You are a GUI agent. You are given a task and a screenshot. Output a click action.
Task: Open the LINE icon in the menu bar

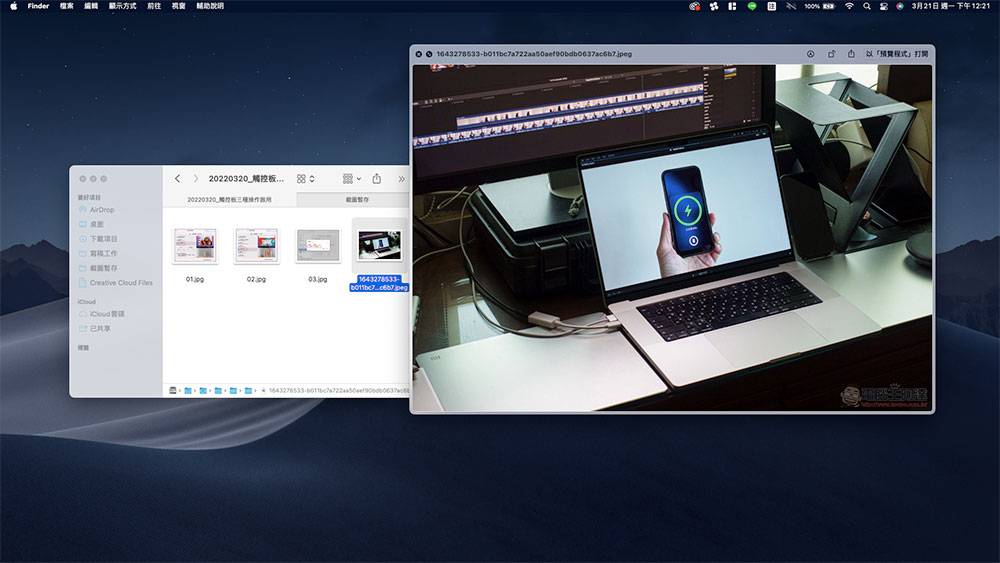(752, 6)
